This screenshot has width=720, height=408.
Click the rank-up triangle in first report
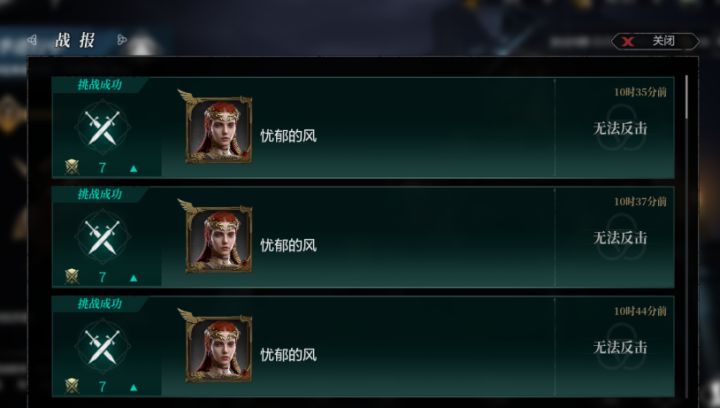coord(134,169)
